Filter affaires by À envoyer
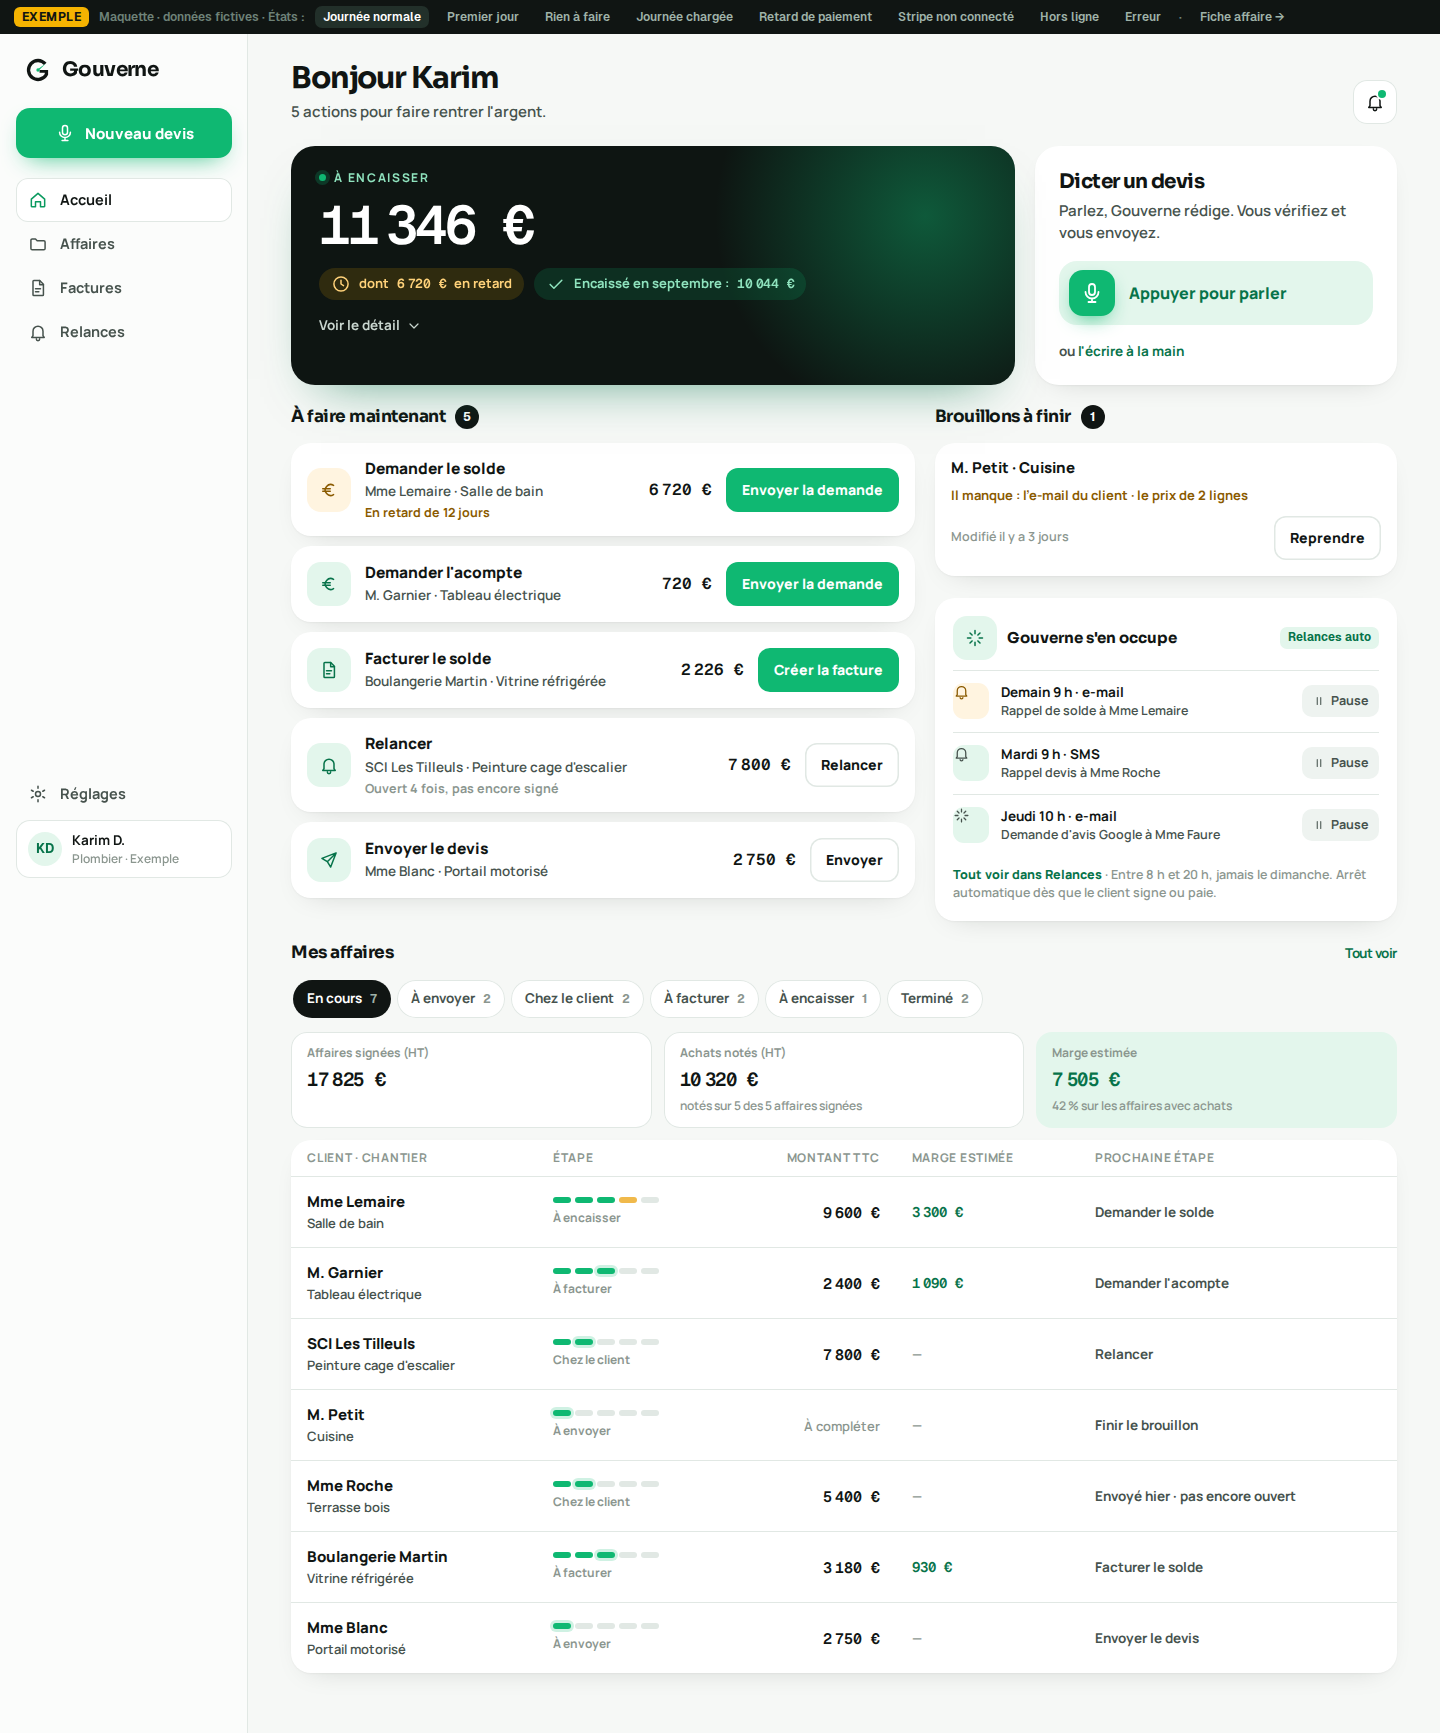This screenshot has width=1440, height=1733. 451,999
